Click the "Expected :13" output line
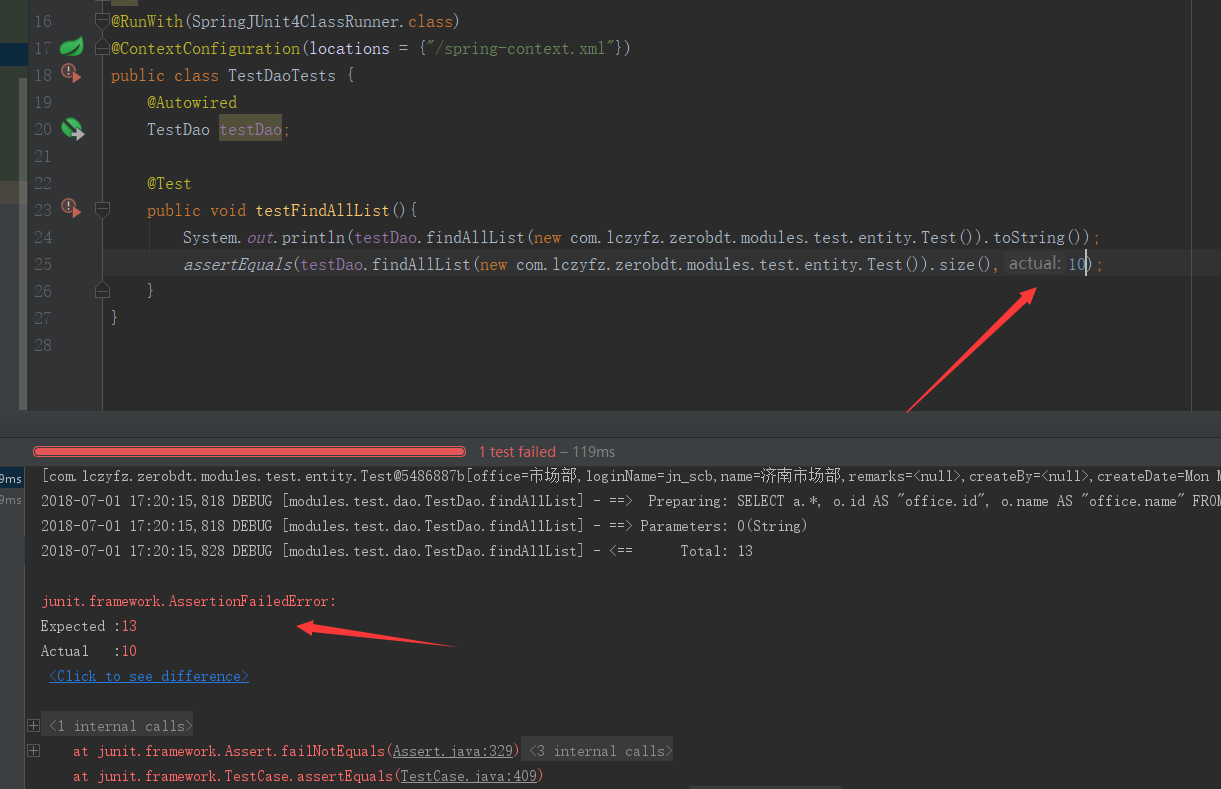The image size is (1221, 789). [x=89, y=626]
